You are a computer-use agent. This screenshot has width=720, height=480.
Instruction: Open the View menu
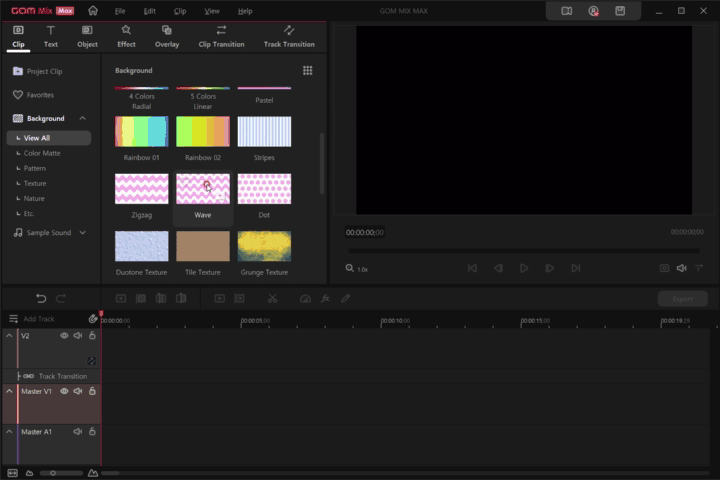(x=212, y=11)
